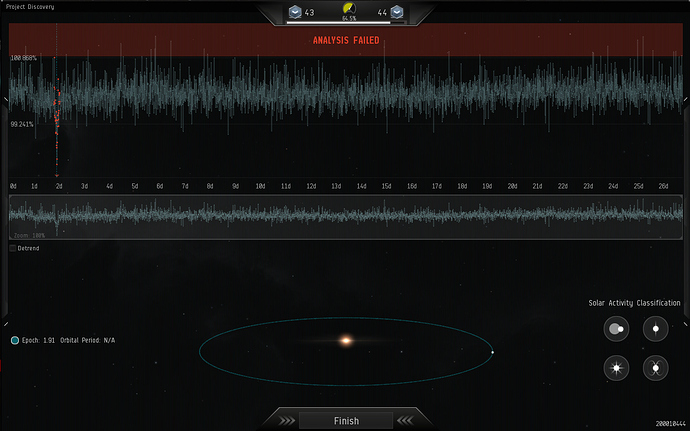
Task: Click the level 43 rank badge icon
Action: [295, 12]
